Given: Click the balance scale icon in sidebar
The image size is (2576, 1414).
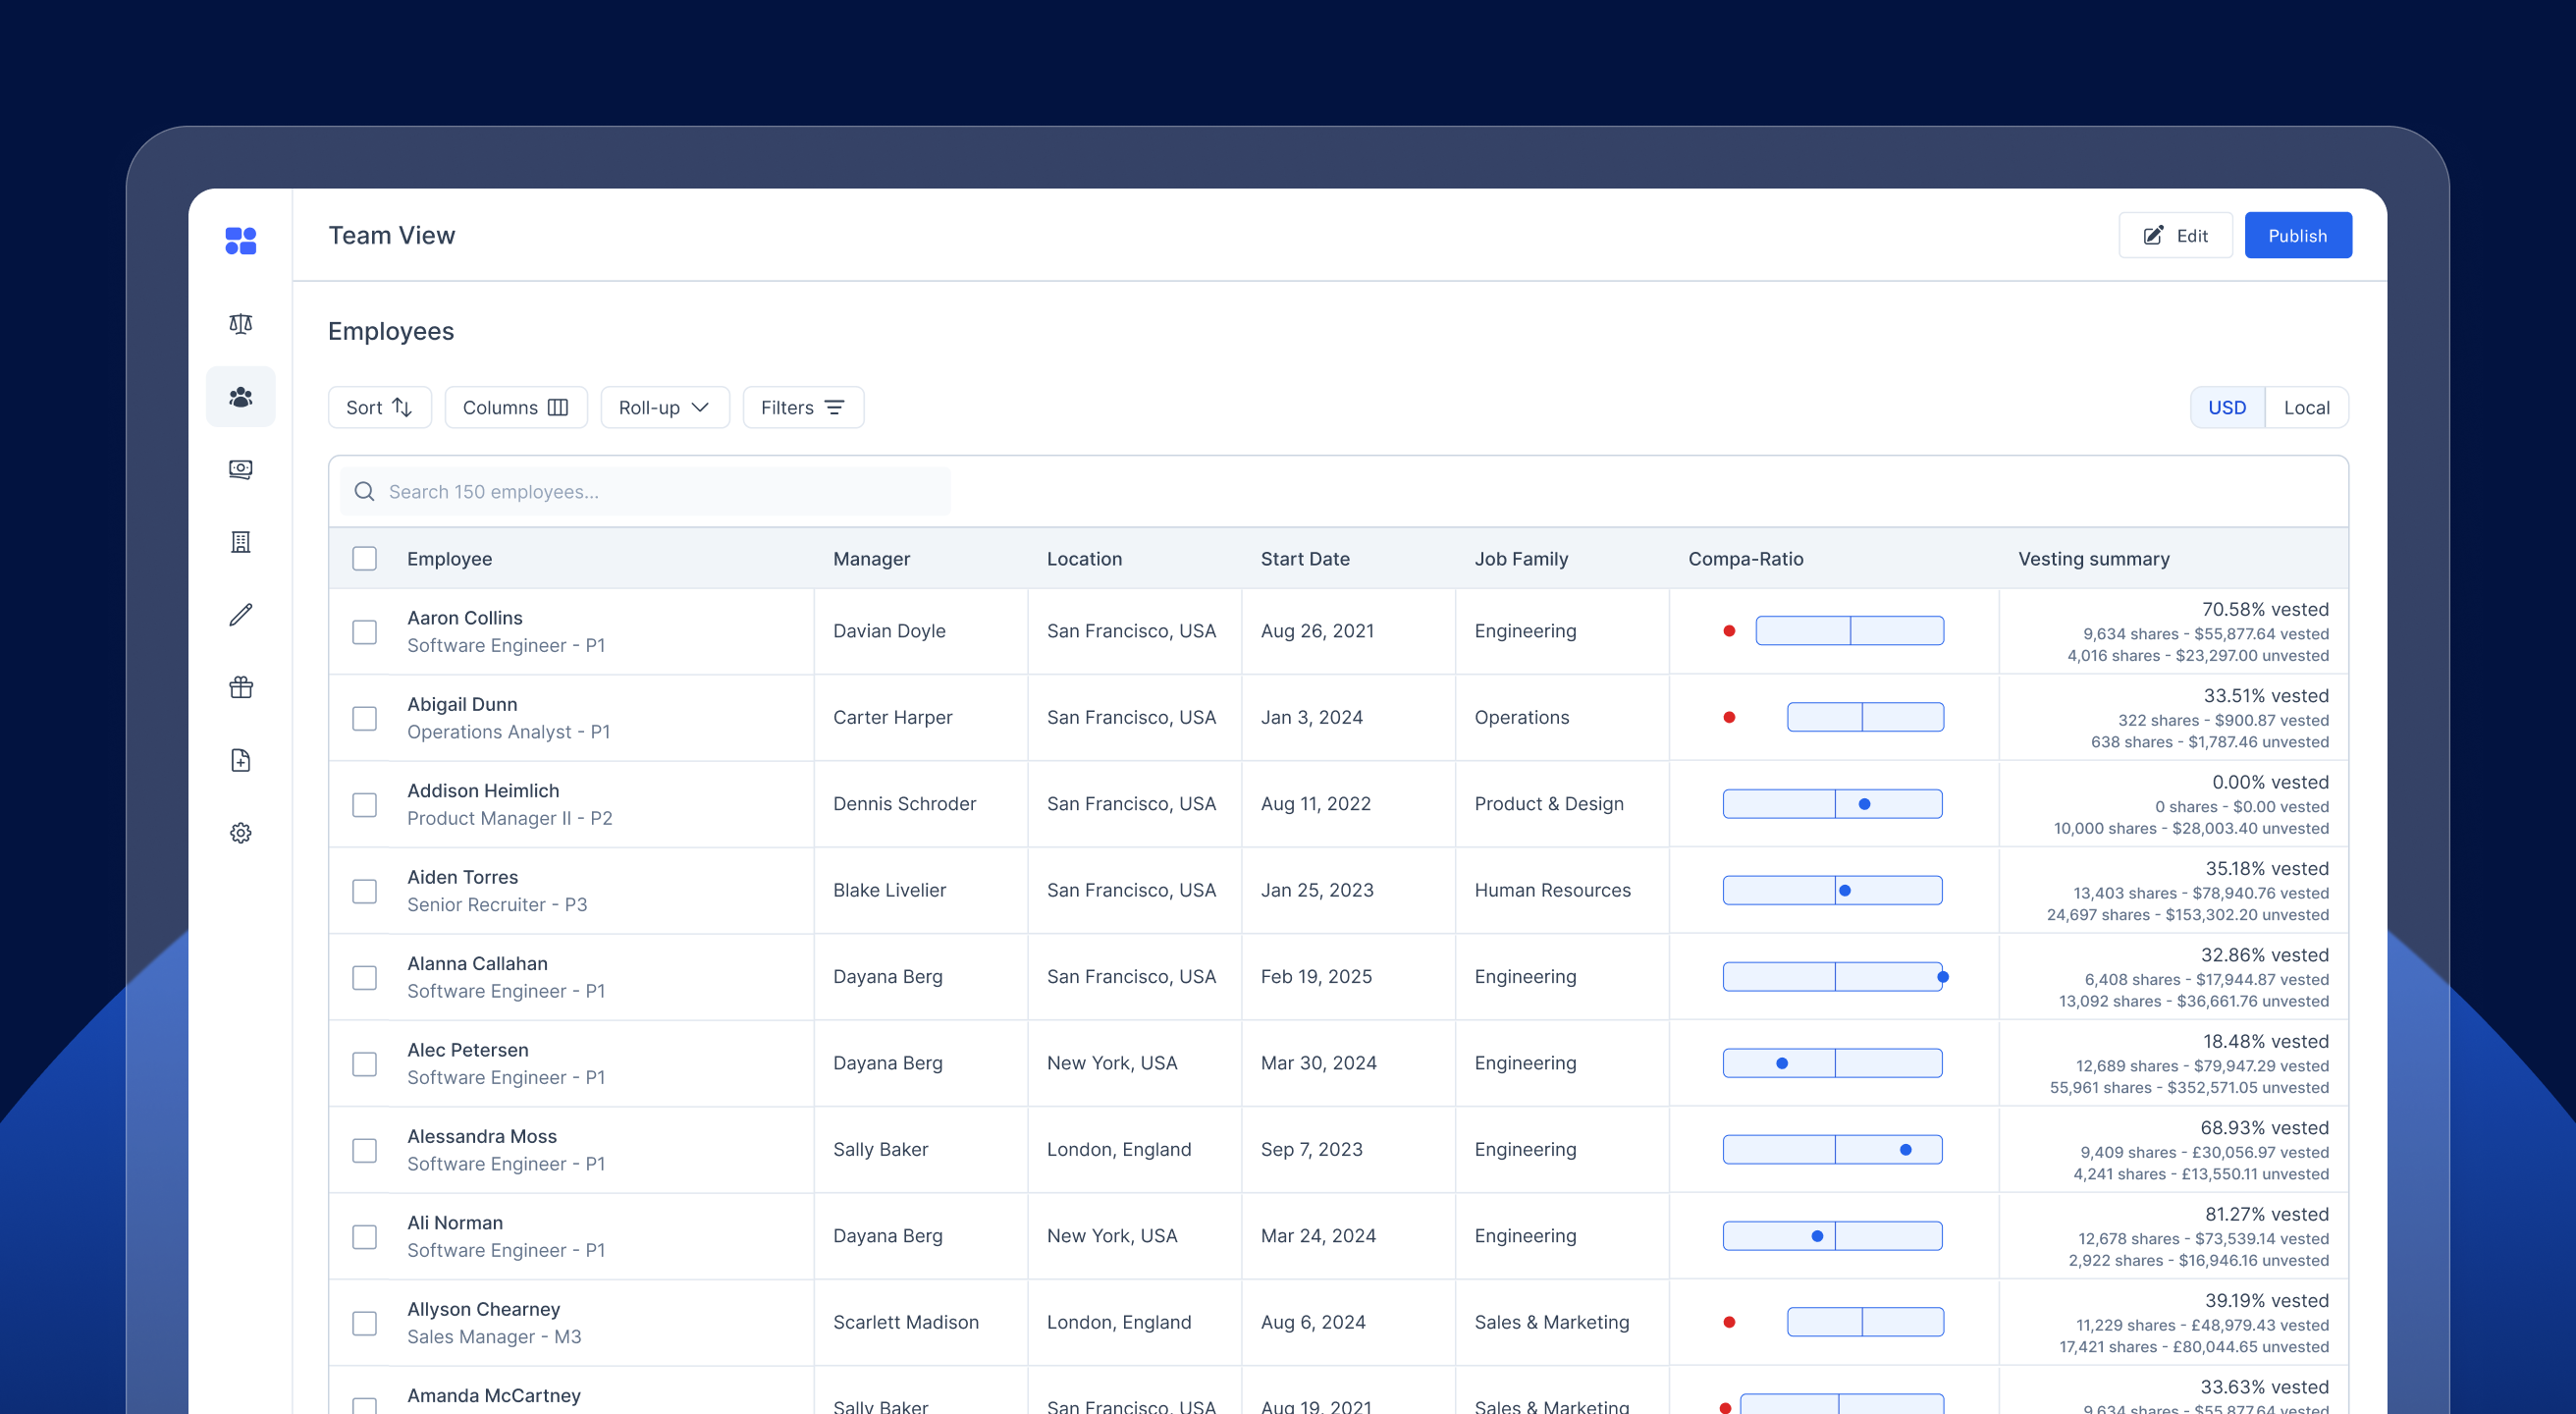Looking at the screenshot, I should [x=240, y=323].
